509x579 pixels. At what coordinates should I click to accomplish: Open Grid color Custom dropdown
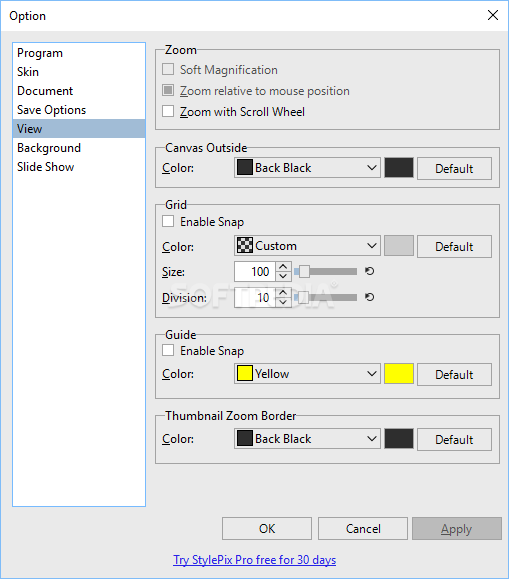click(307, 246)
